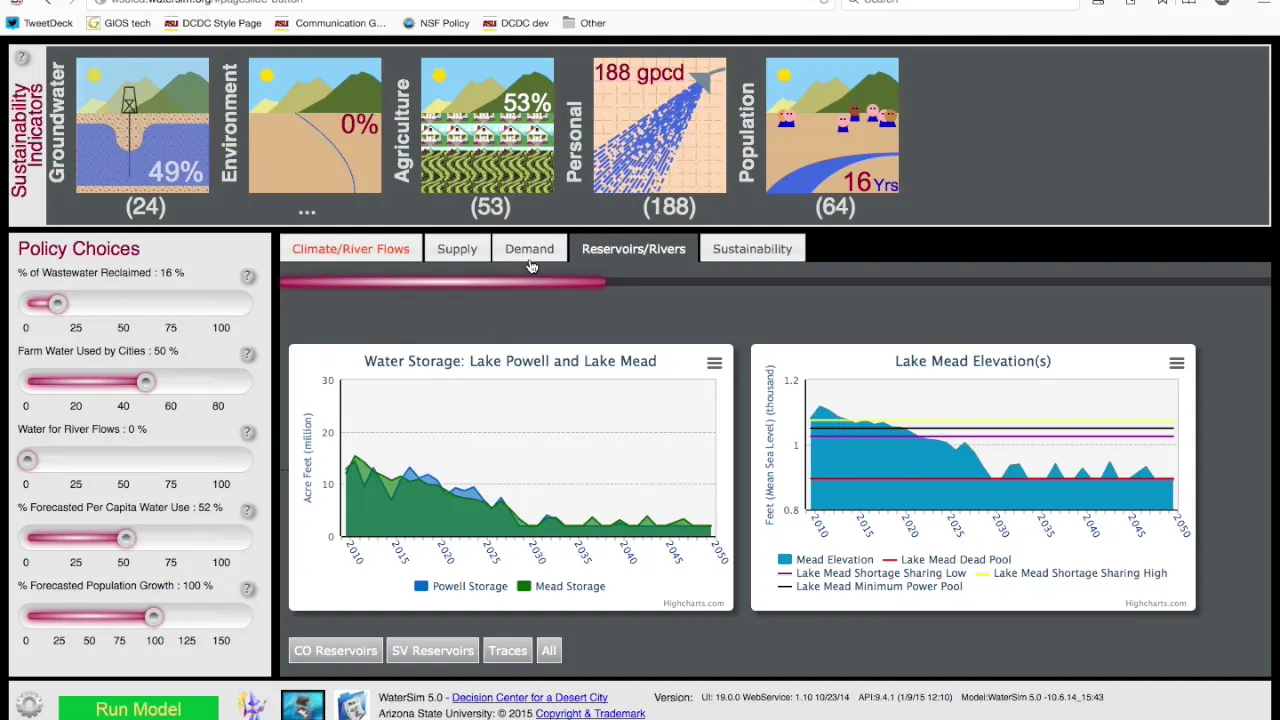1280x720 pixels.
Task: Toggle Powell Storage series in legend
Action: 461,586
